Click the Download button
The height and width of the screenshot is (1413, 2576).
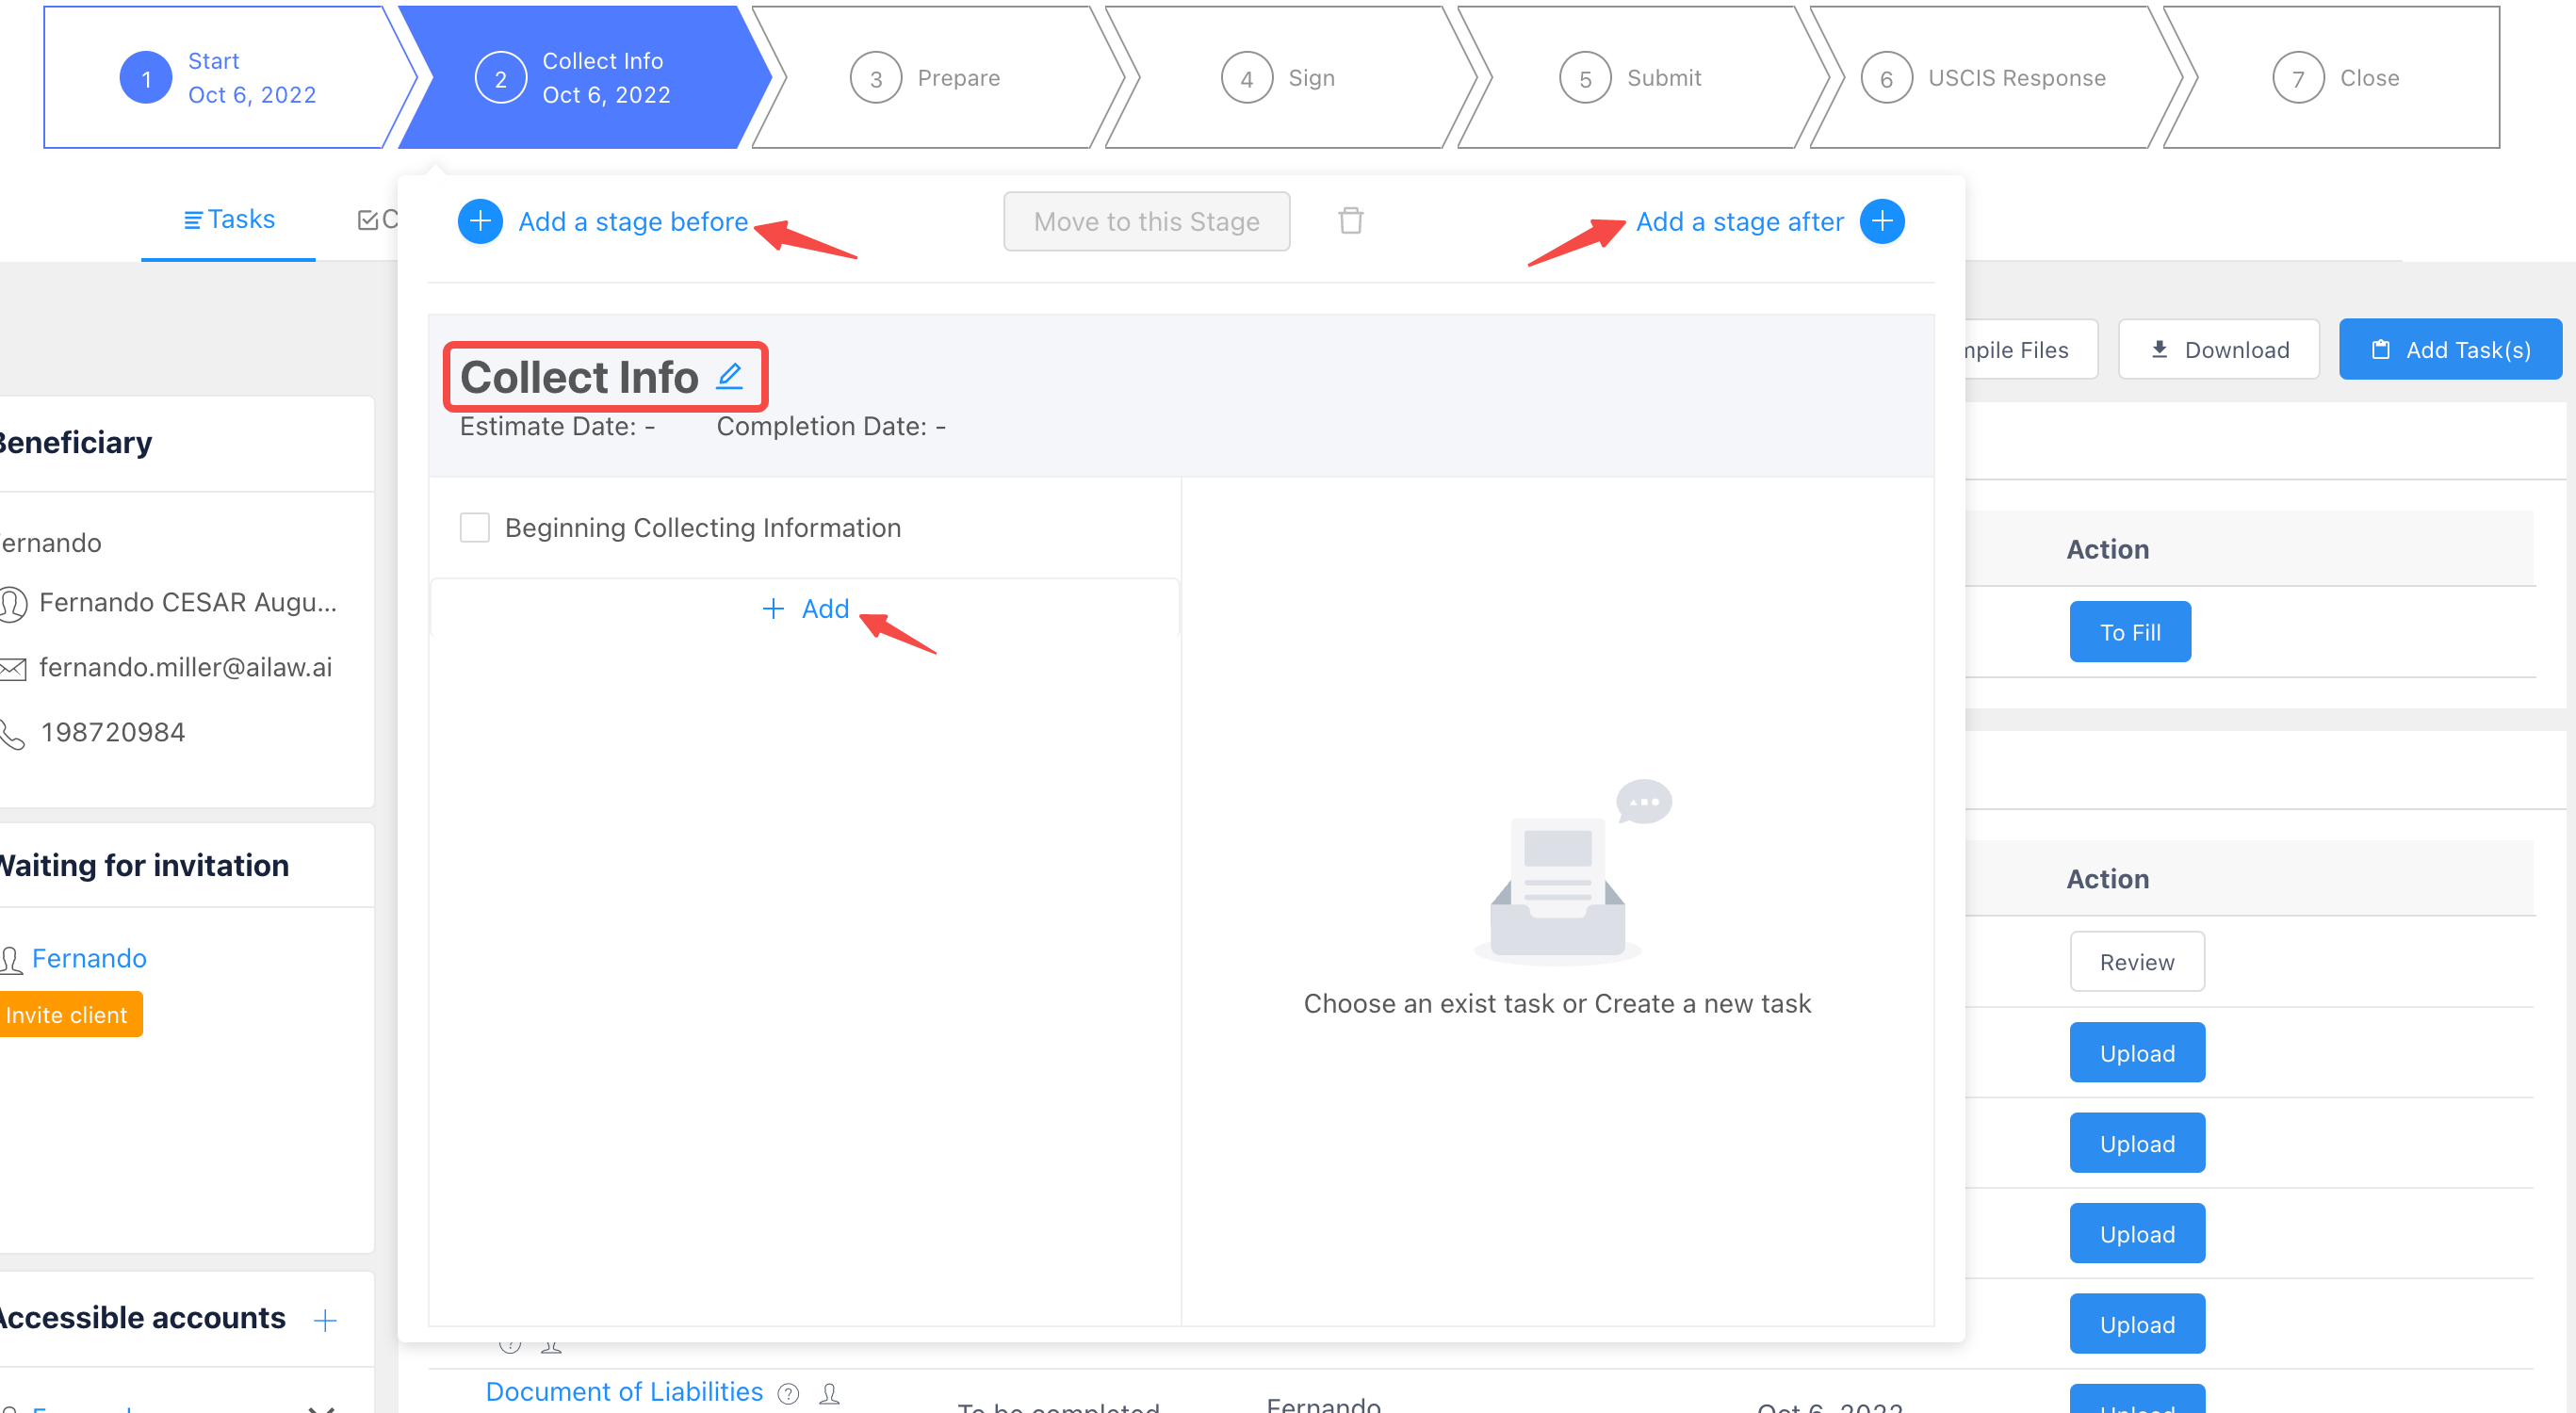2219,349
